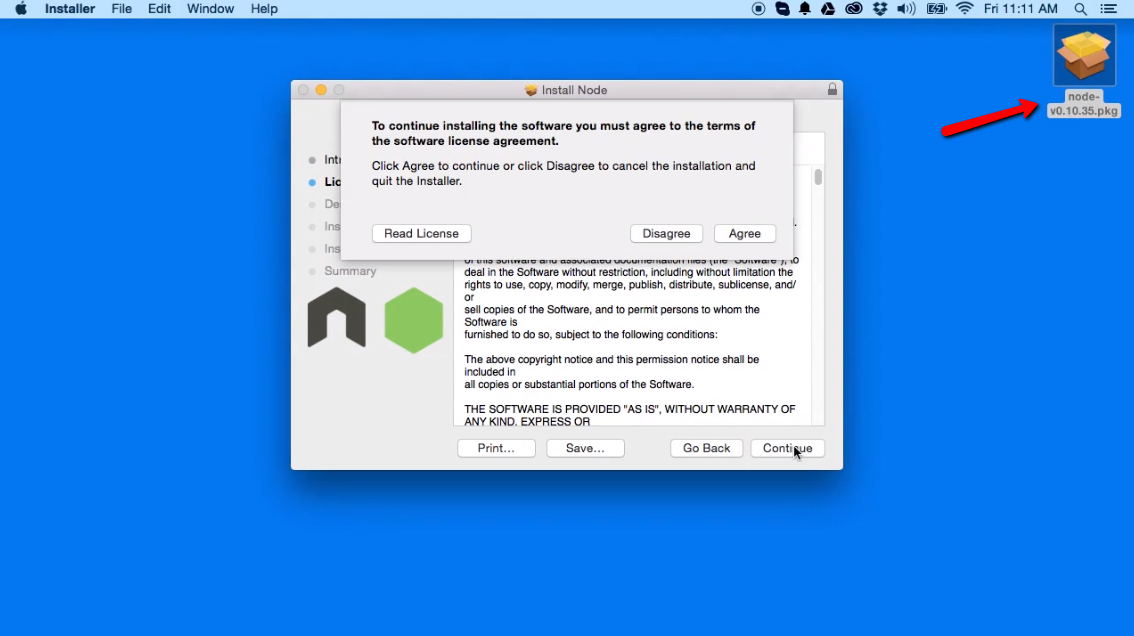
Task: Click the Notification Center list icon
Action: pos(1110,9)
